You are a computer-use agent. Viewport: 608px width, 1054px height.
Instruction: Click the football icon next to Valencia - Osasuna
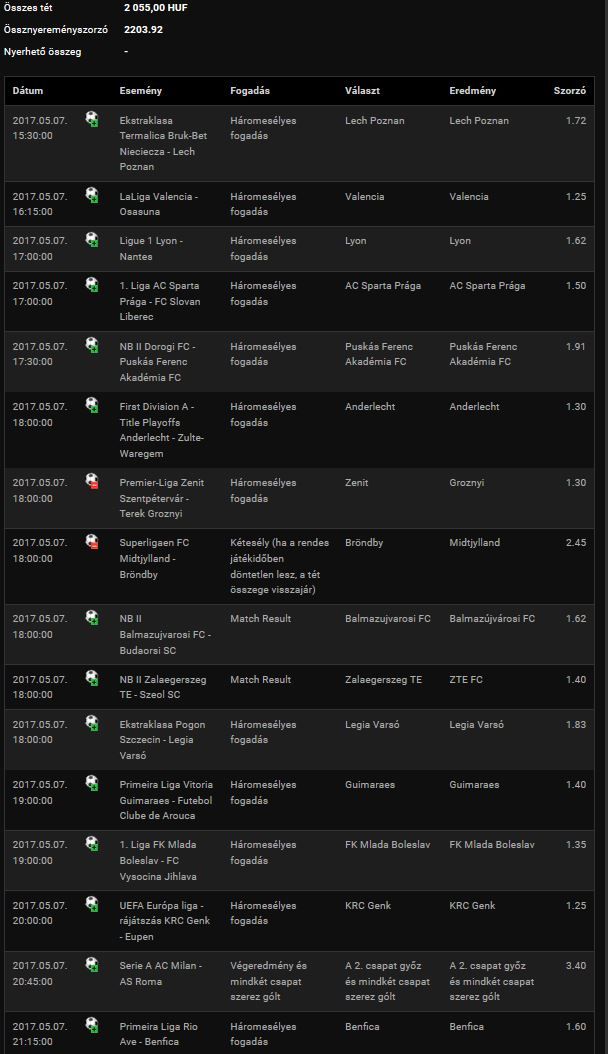(x=92, y=195)
